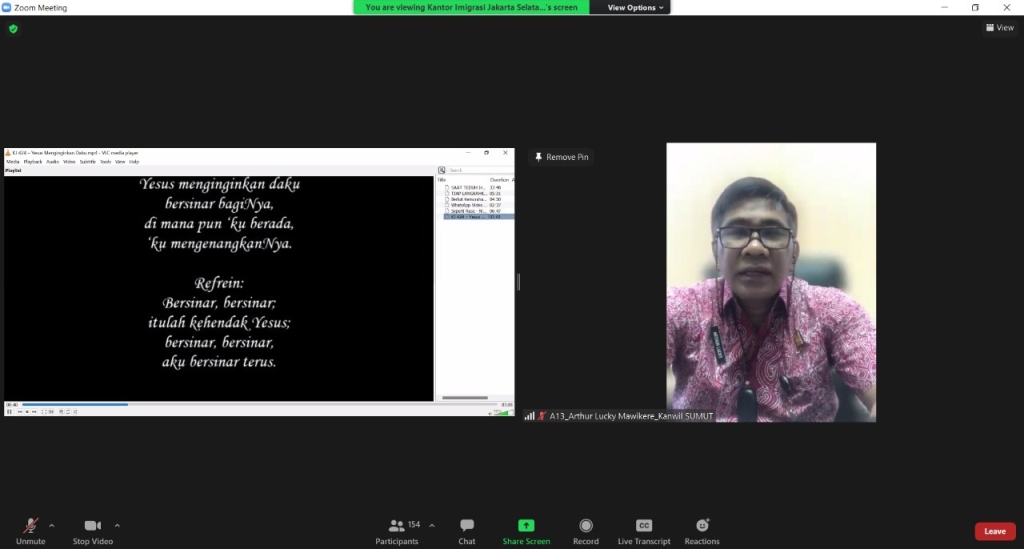Screen dimensions: 1024x549
Task: Toggle VLC loop mode button
Action: click(68, 412)
